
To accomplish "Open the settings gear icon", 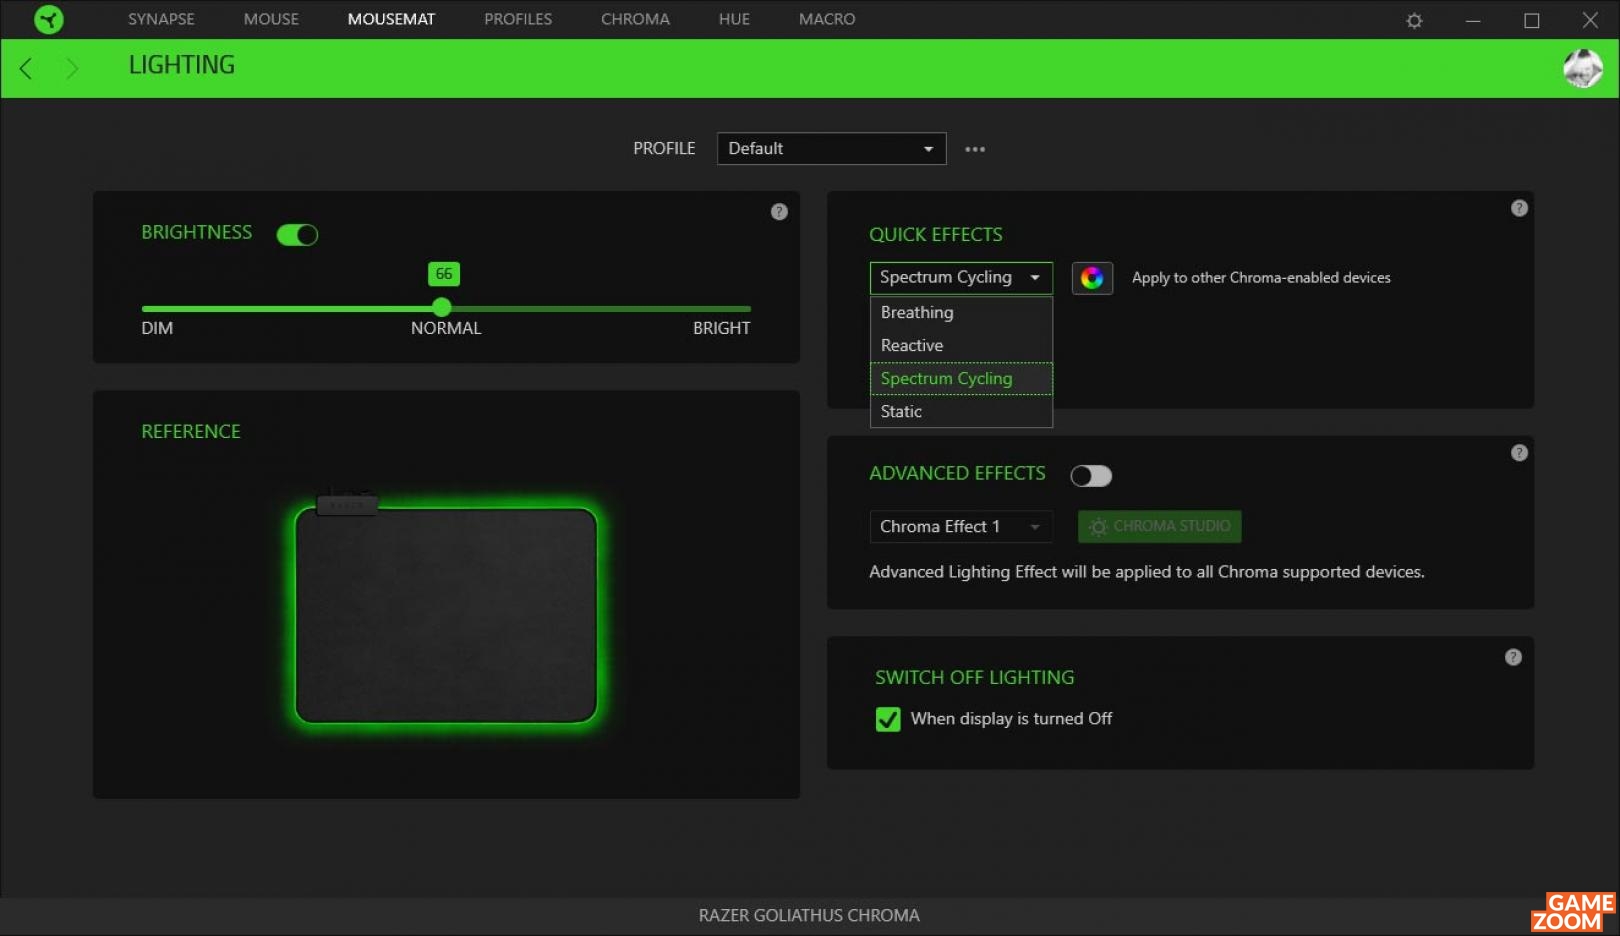I will coord(1414,20).
